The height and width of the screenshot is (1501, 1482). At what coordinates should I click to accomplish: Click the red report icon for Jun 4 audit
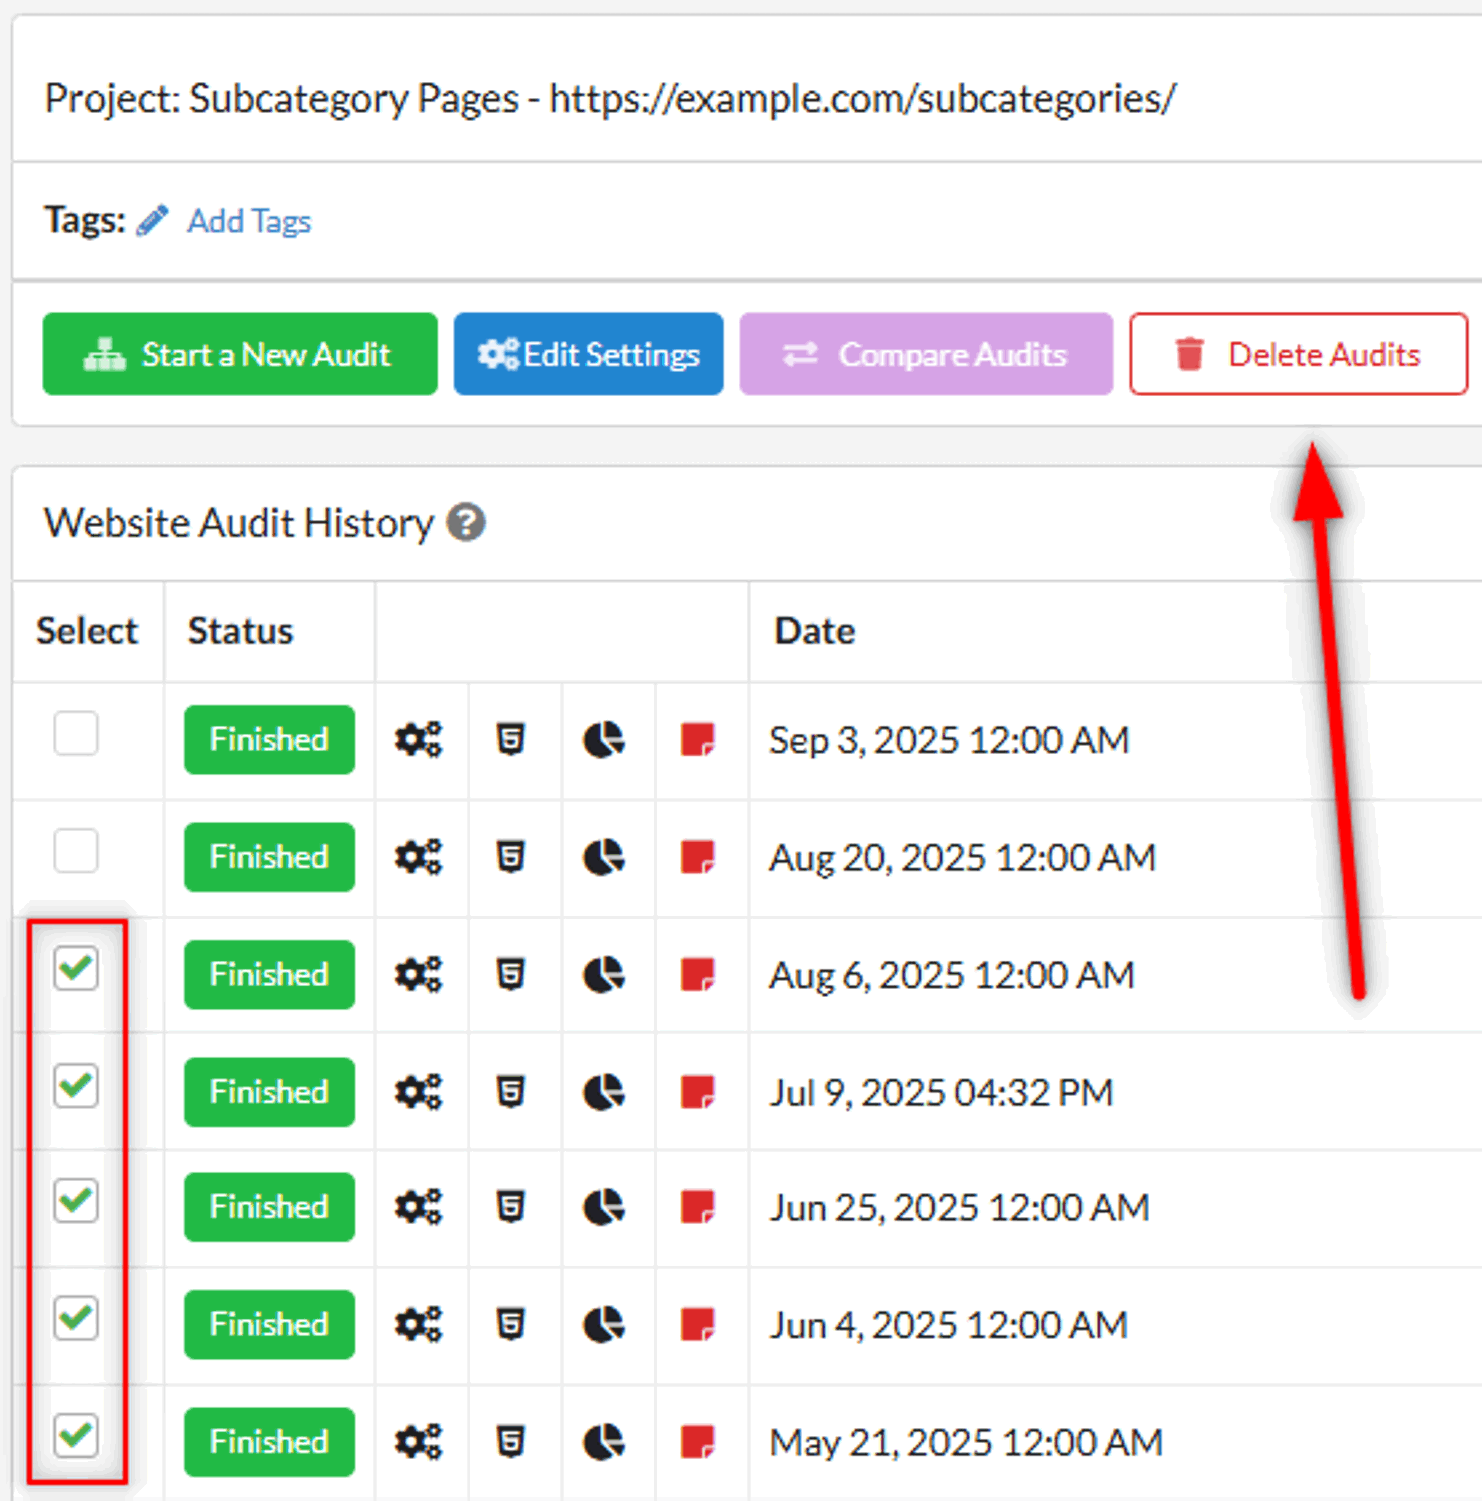tap(698, 1324)
